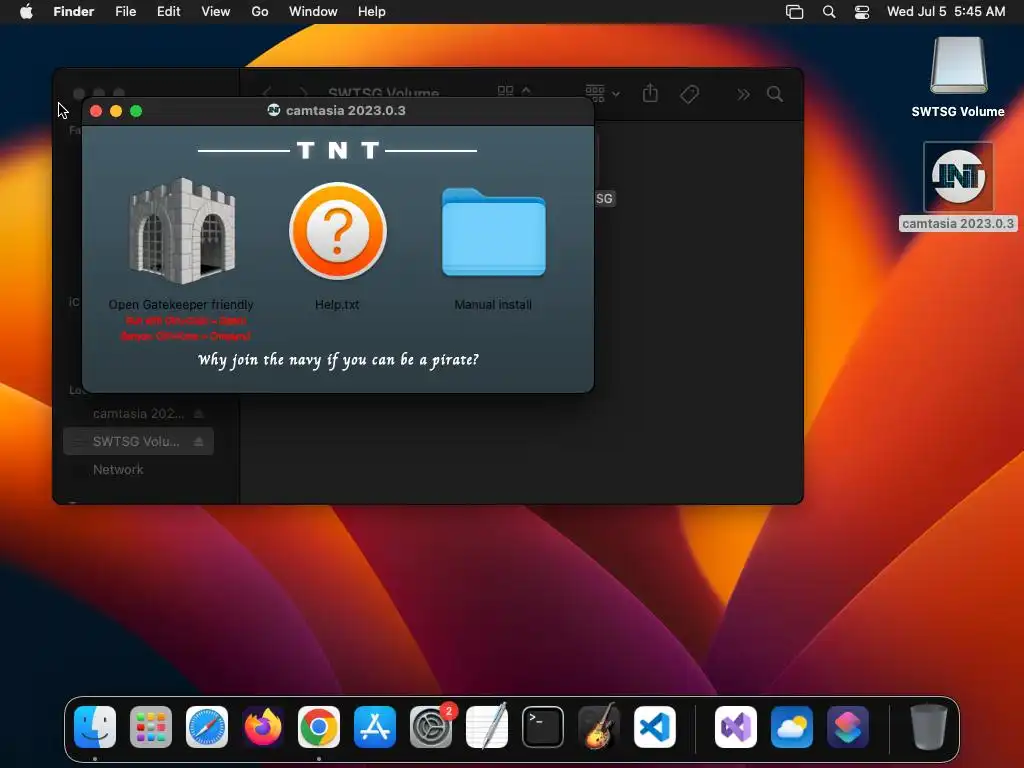1024x768 pixels.
Task: Open the Finder menu
Action: click(x=74, y=12)
